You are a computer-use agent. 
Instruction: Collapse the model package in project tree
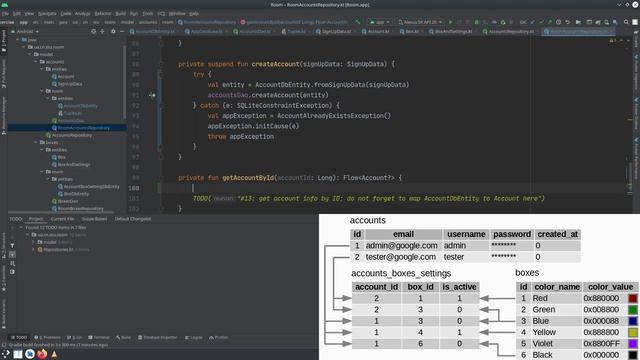30,54
